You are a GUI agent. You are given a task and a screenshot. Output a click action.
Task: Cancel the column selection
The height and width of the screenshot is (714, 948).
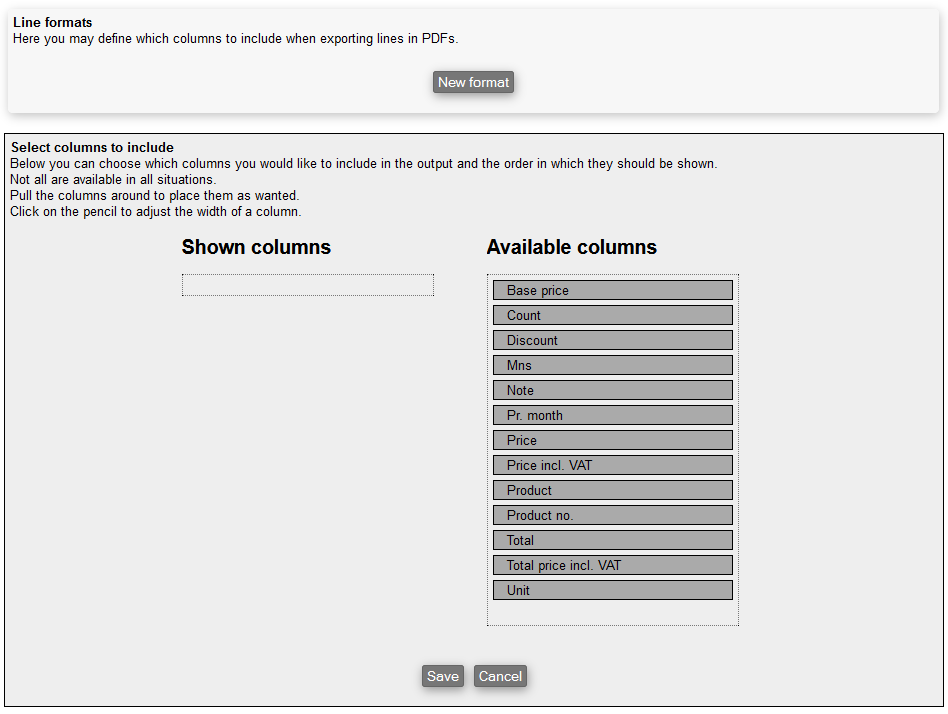(500, 676)
